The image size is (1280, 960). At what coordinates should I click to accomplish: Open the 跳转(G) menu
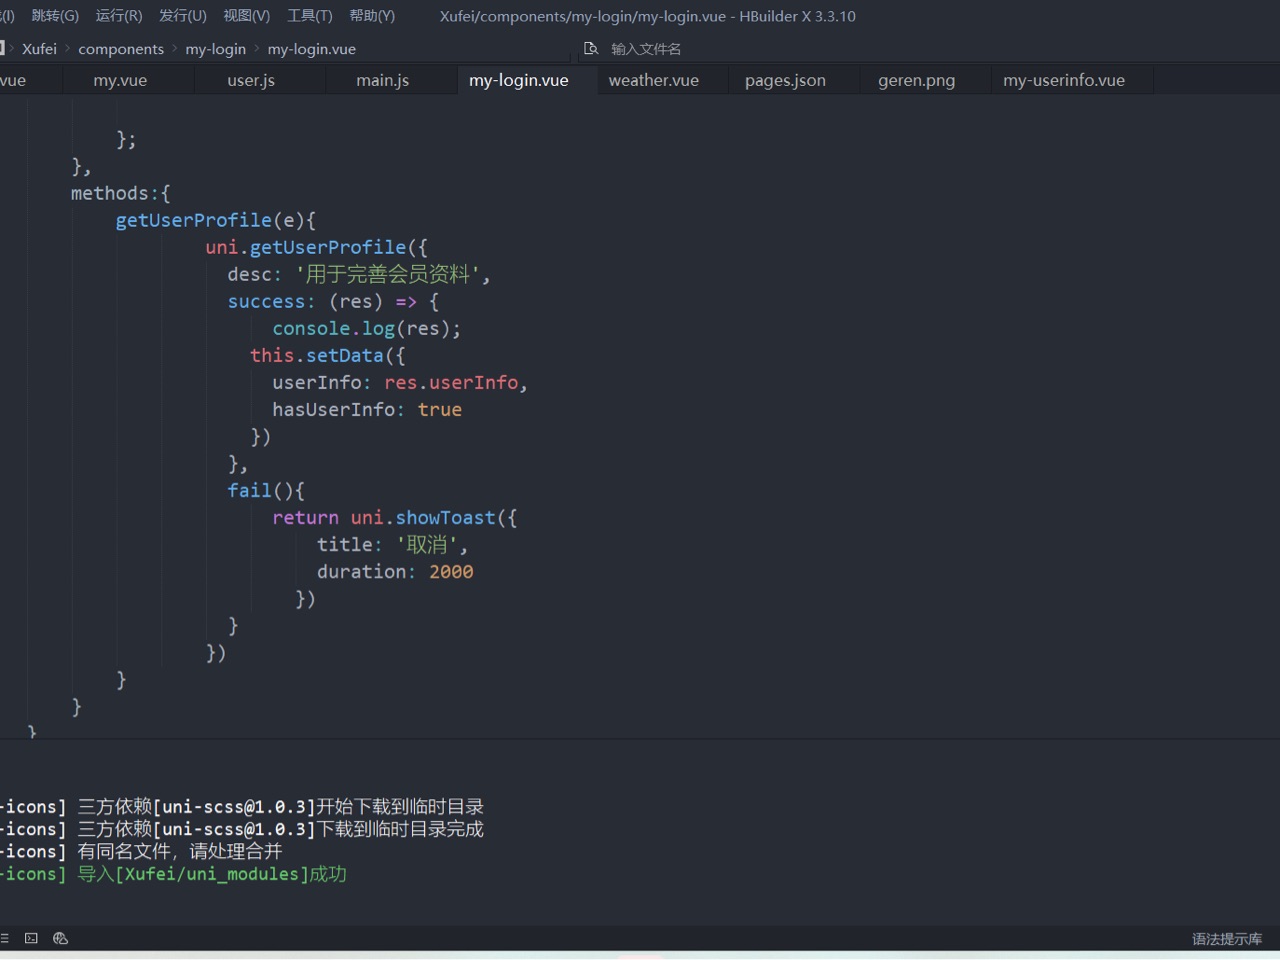55,16
